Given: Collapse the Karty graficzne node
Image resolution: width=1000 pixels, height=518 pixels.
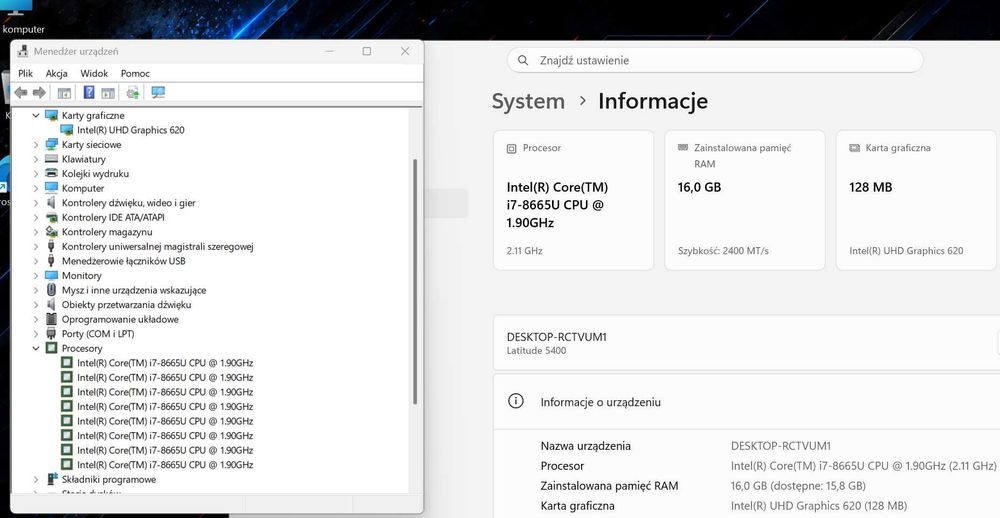Looking at the screenshot, I should point(36,115).
